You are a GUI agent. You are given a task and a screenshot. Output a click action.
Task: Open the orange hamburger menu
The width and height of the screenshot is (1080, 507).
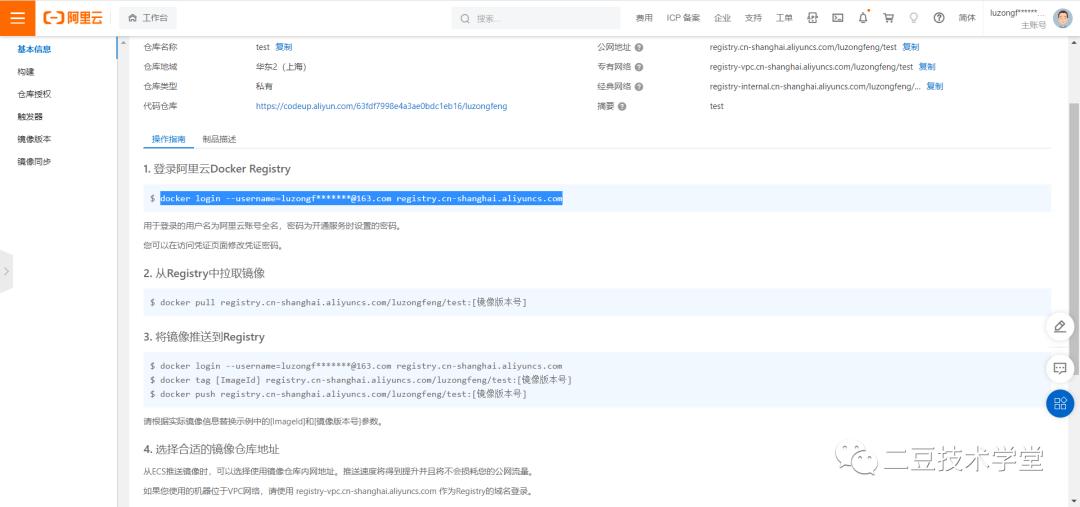tap(17, 18)
